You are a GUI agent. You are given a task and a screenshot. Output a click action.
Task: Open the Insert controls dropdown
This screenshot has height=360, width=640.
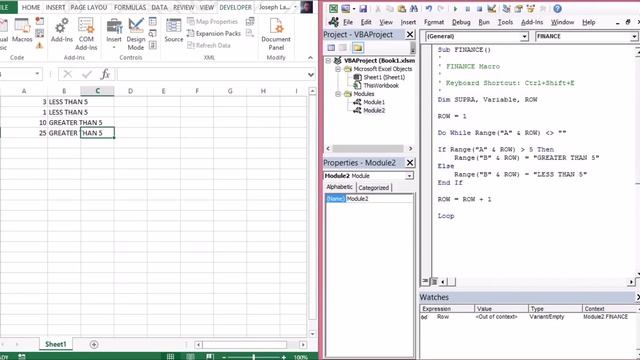click(114, 35)
